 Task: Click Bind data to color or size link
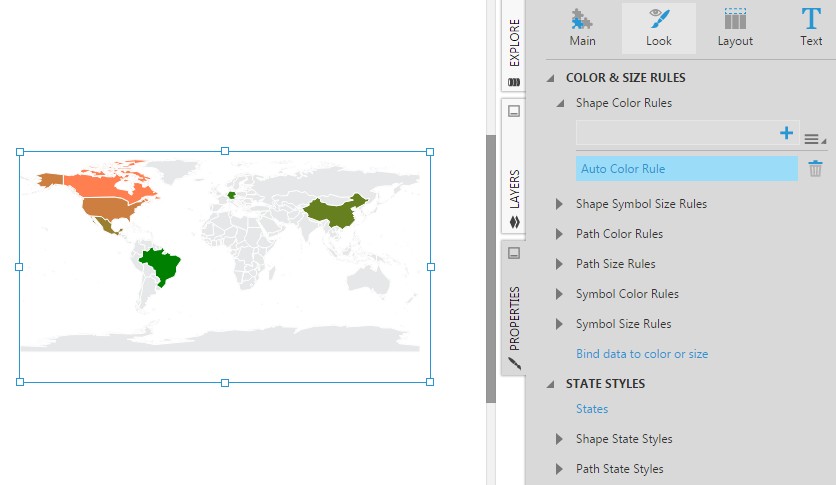[641, 354]
